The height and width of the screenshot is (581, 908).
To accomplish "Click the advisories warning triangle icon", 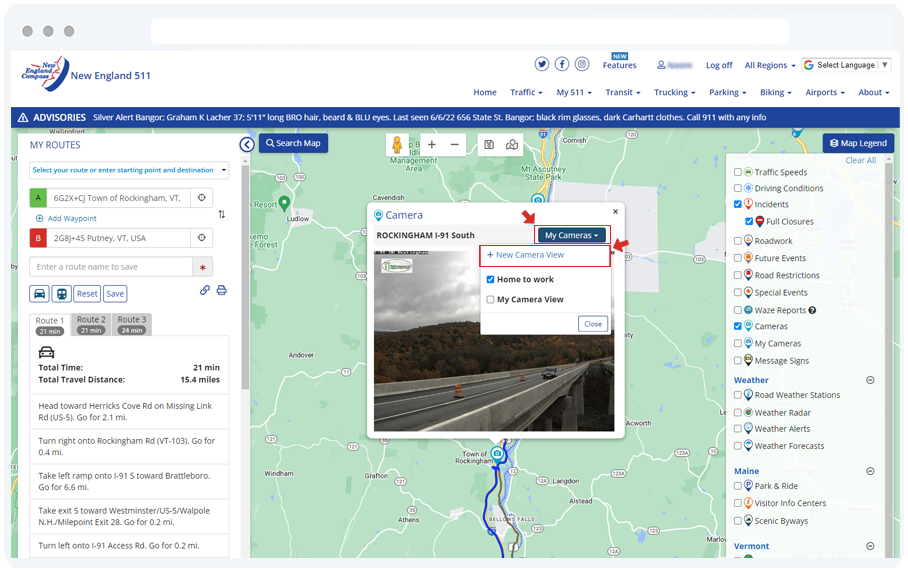I will tap(23, 118).
